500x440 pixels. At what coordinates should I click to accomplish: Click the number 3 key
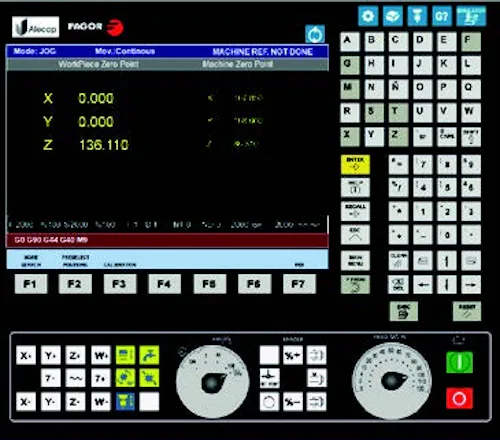coord(471,211)
